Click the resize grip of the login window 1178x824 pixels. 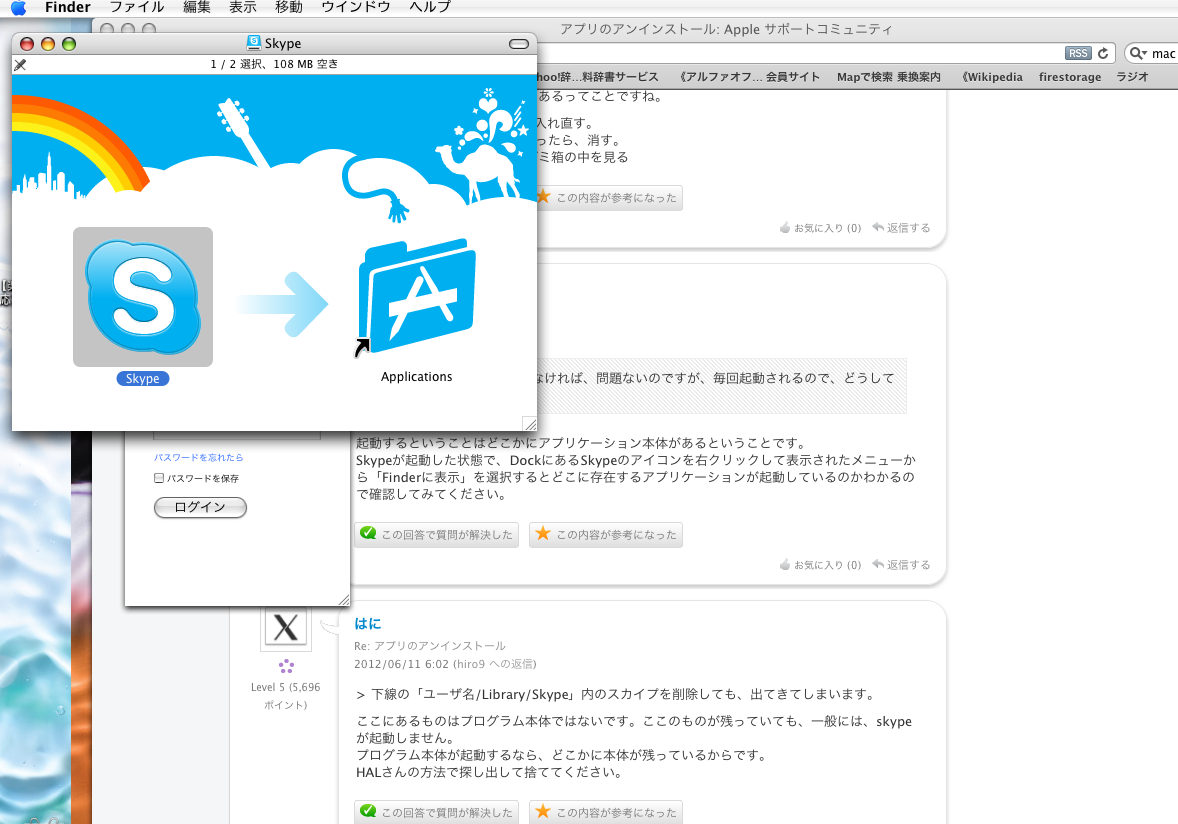(x=343, y=599)
